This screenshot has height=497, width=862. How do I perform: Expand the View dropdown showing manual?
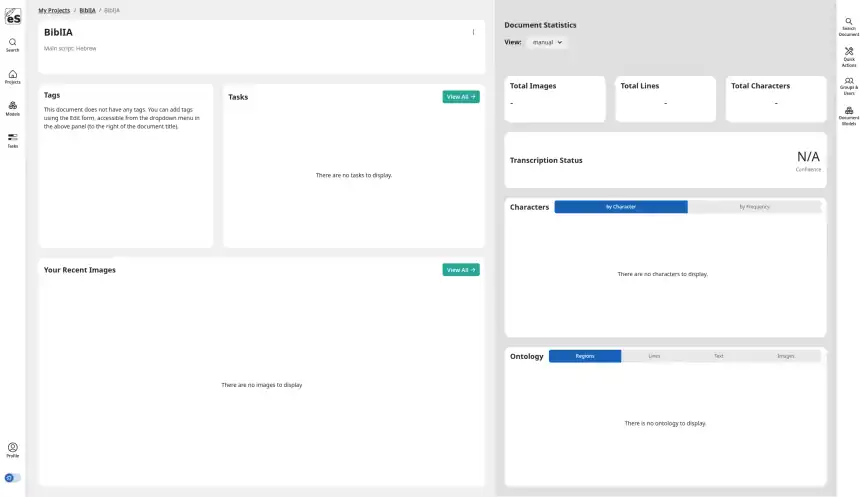point(547,43)
